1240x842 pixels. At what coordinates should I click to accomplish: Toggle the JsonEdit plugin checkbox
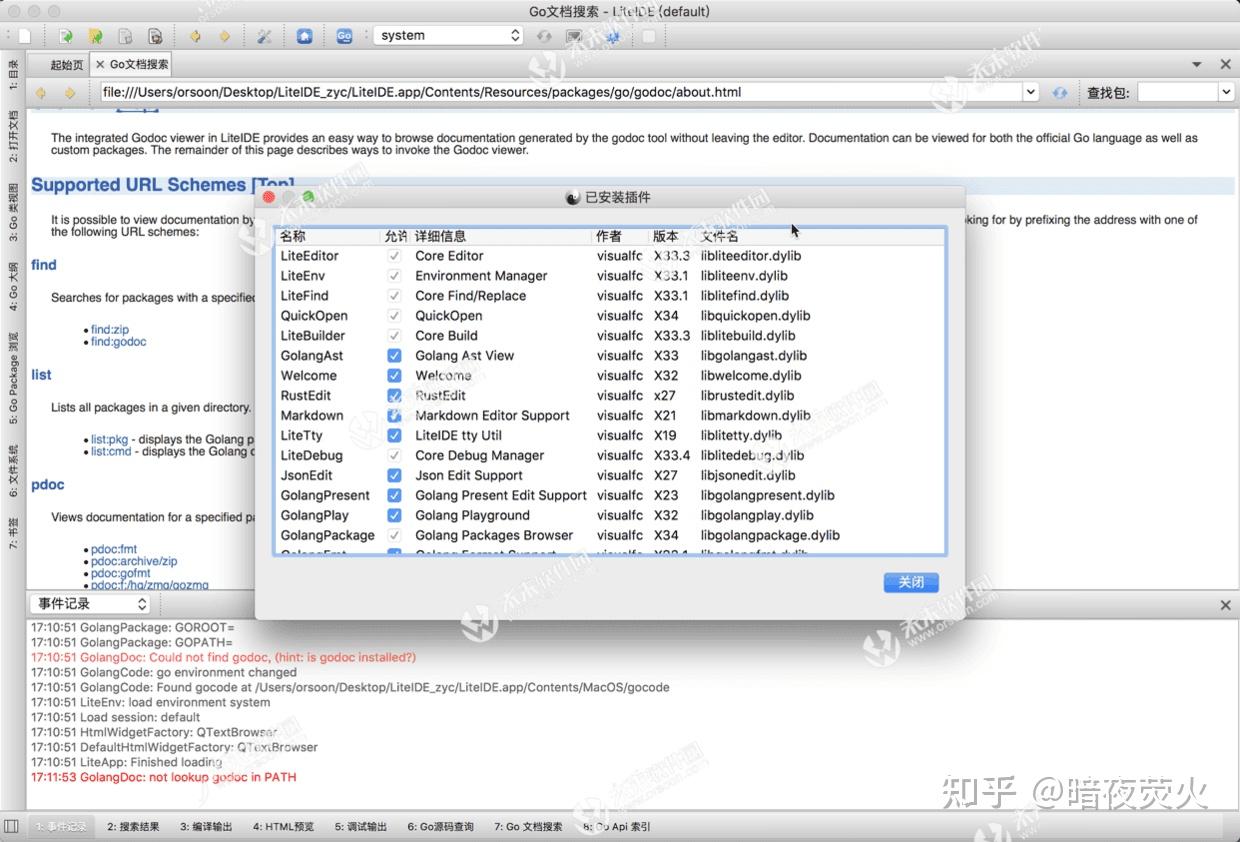tap(394, 476)
